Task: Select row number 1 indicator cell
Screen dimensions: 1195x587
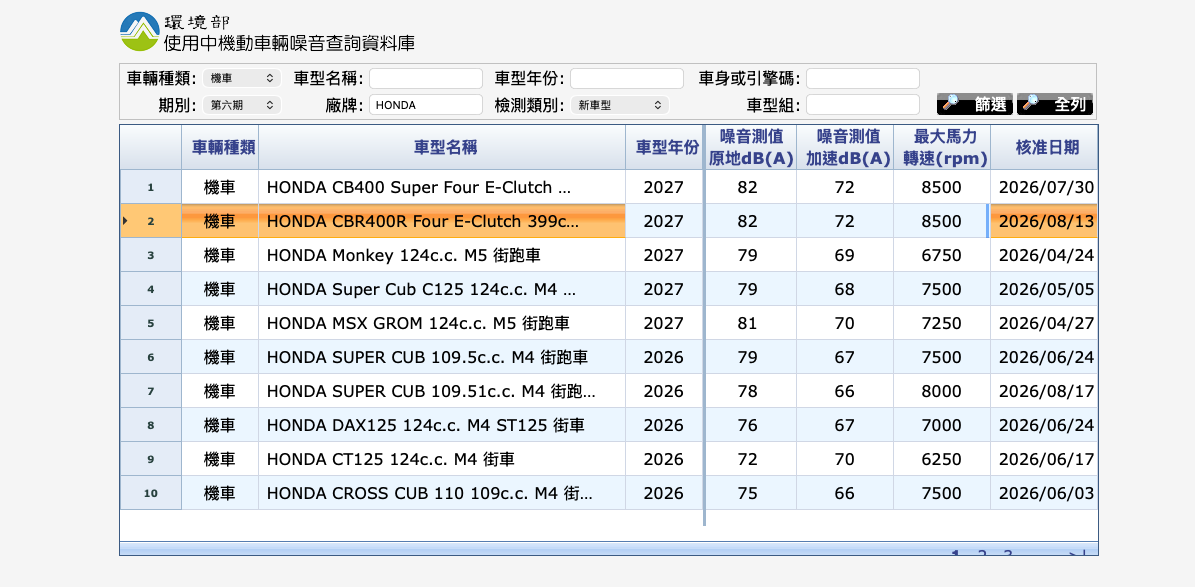Action: (x=151, y=187)
